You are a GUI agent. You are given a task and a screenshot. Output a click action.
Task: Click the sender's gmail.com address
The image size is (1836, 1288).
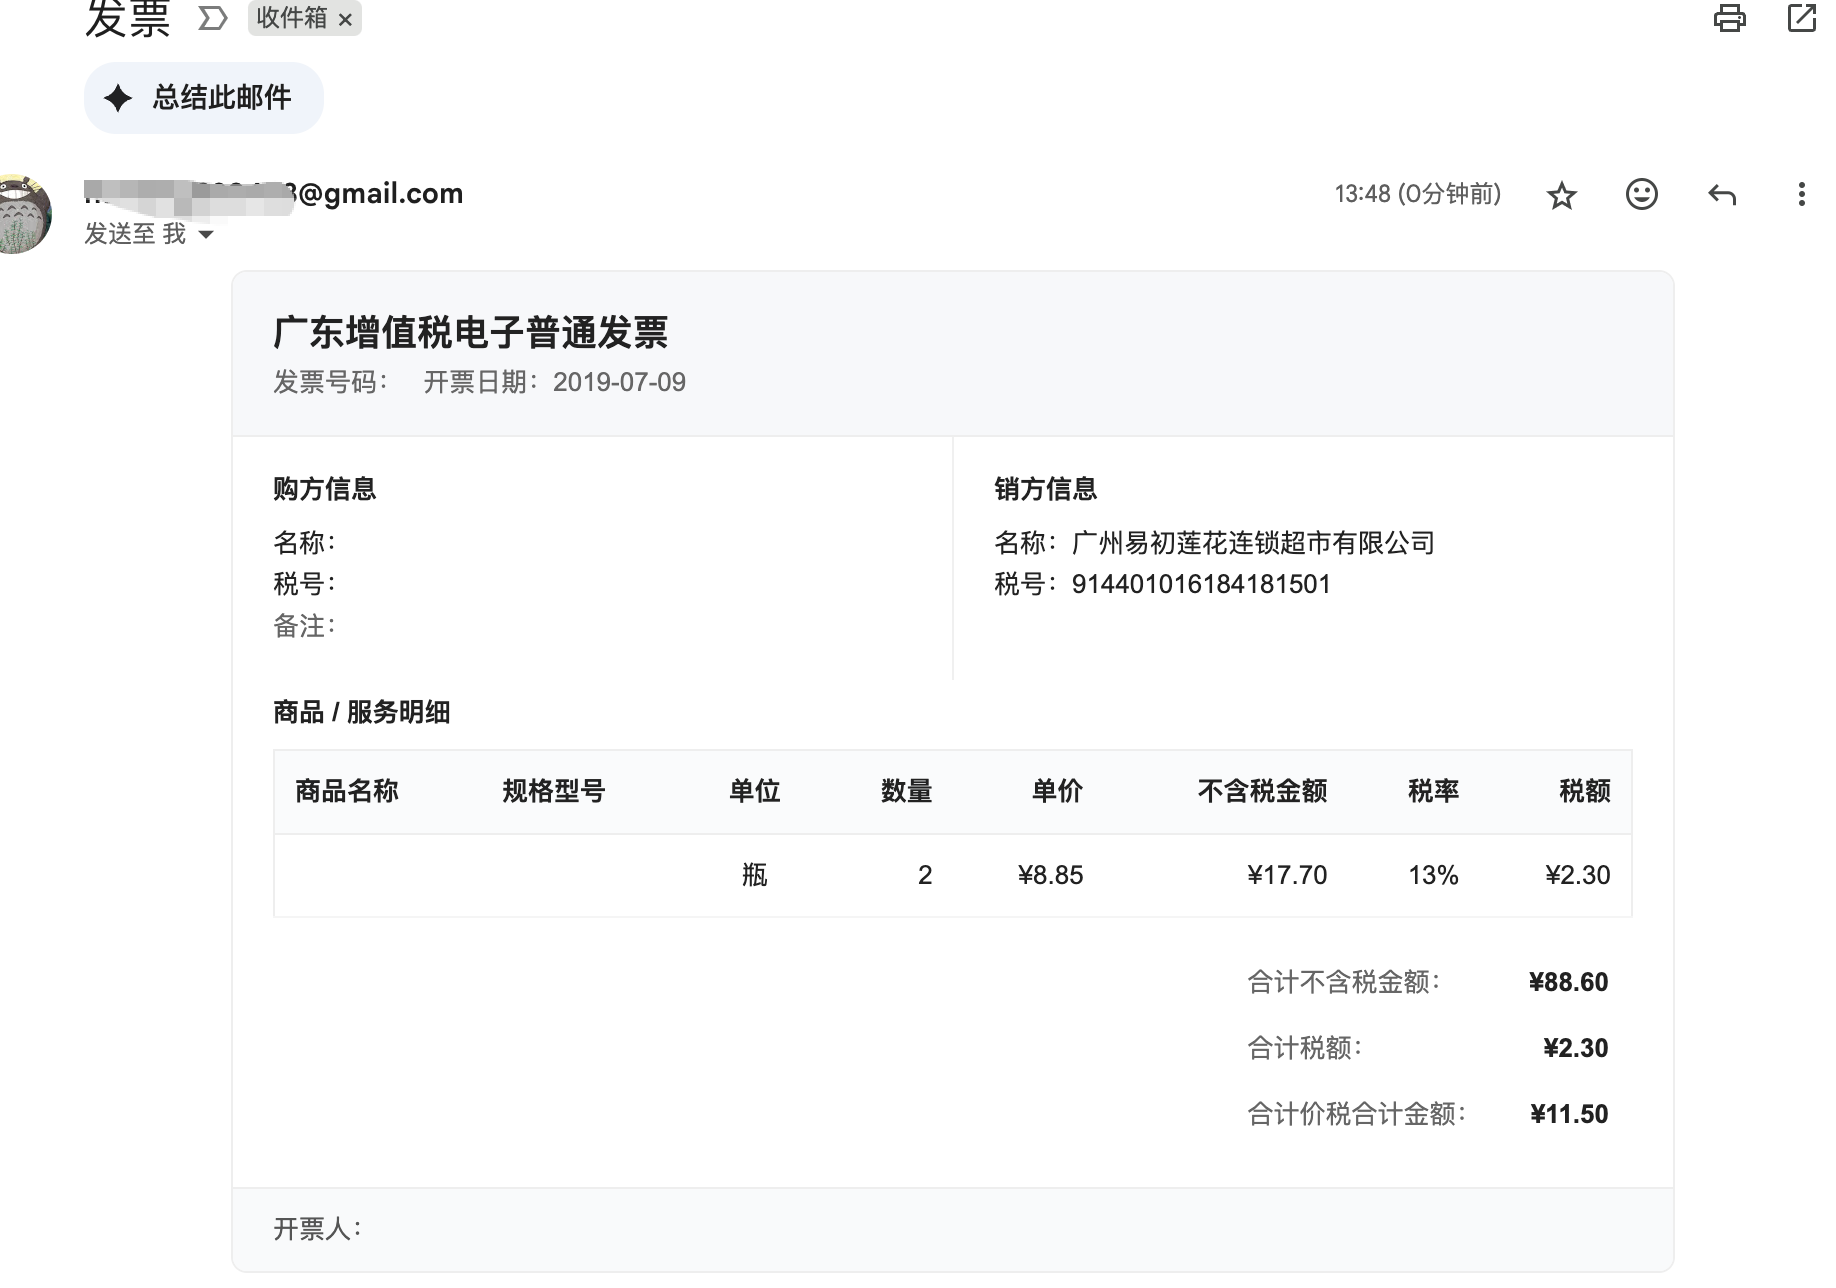coord(273,194)
